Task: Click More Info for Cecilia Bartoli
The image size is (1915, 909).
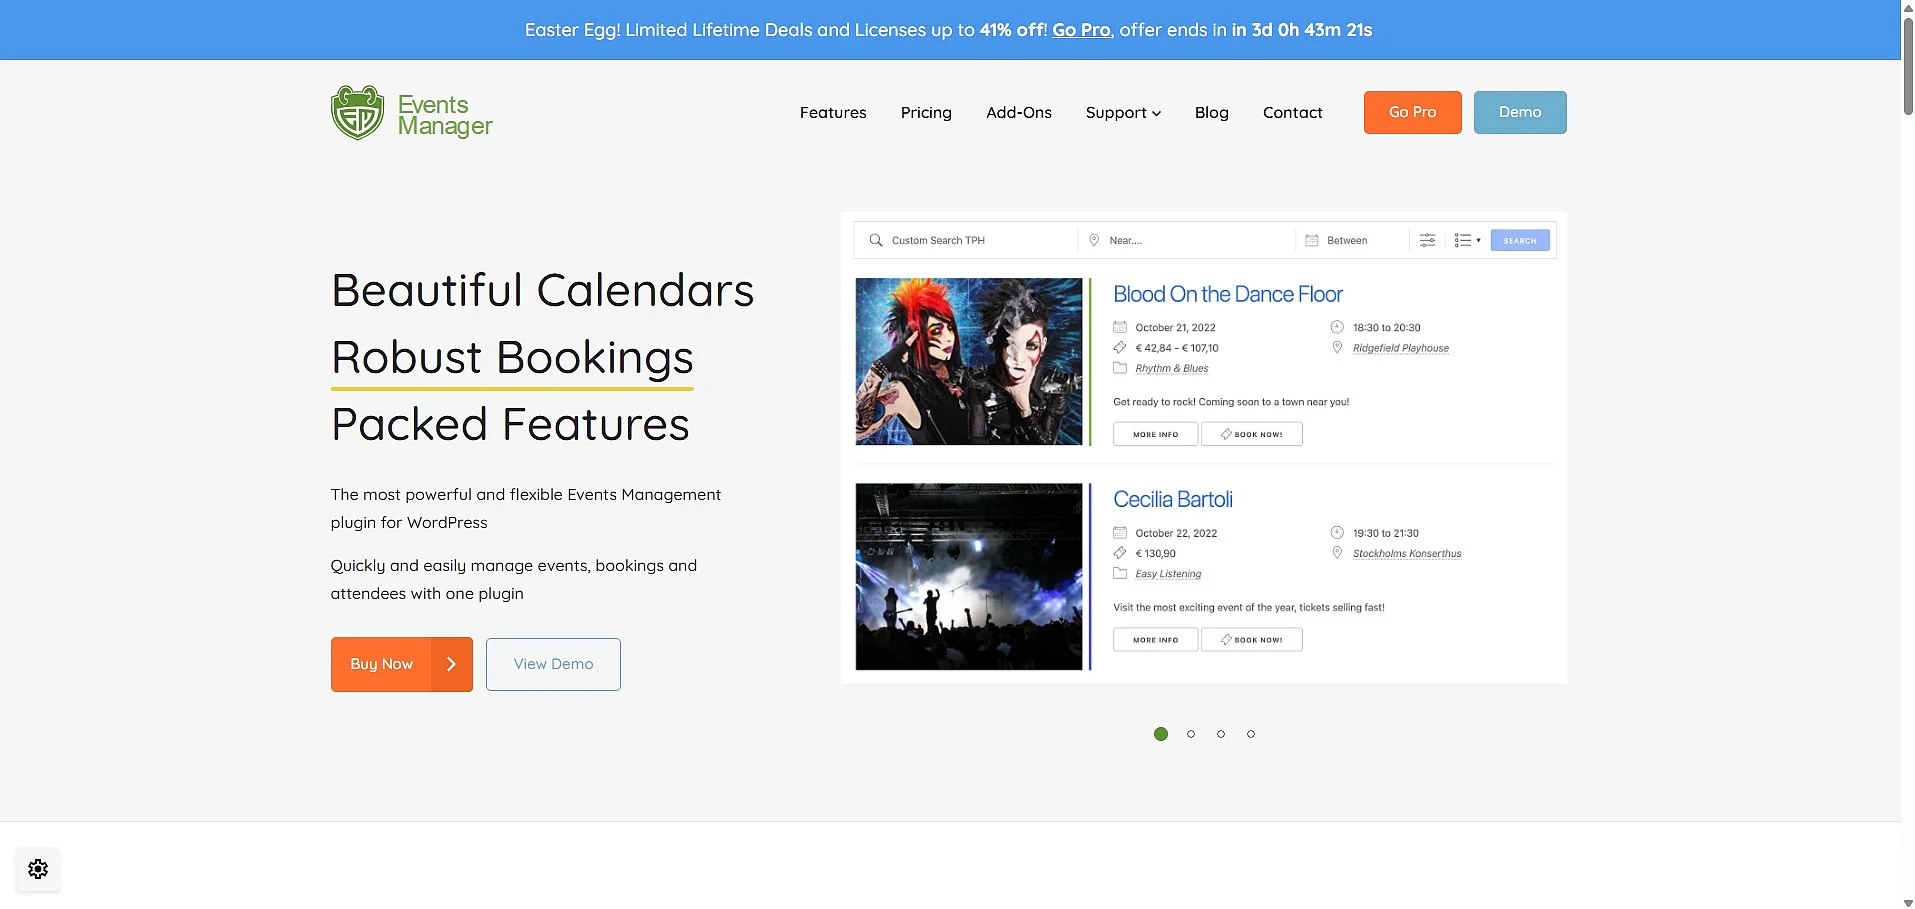Action: 1155,639
